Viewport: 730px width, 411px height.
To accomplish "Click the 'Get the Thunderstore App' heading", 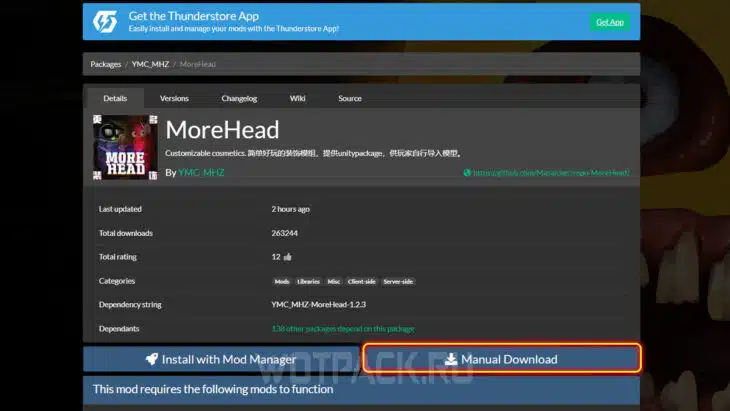I will click(x=194, y=16).
